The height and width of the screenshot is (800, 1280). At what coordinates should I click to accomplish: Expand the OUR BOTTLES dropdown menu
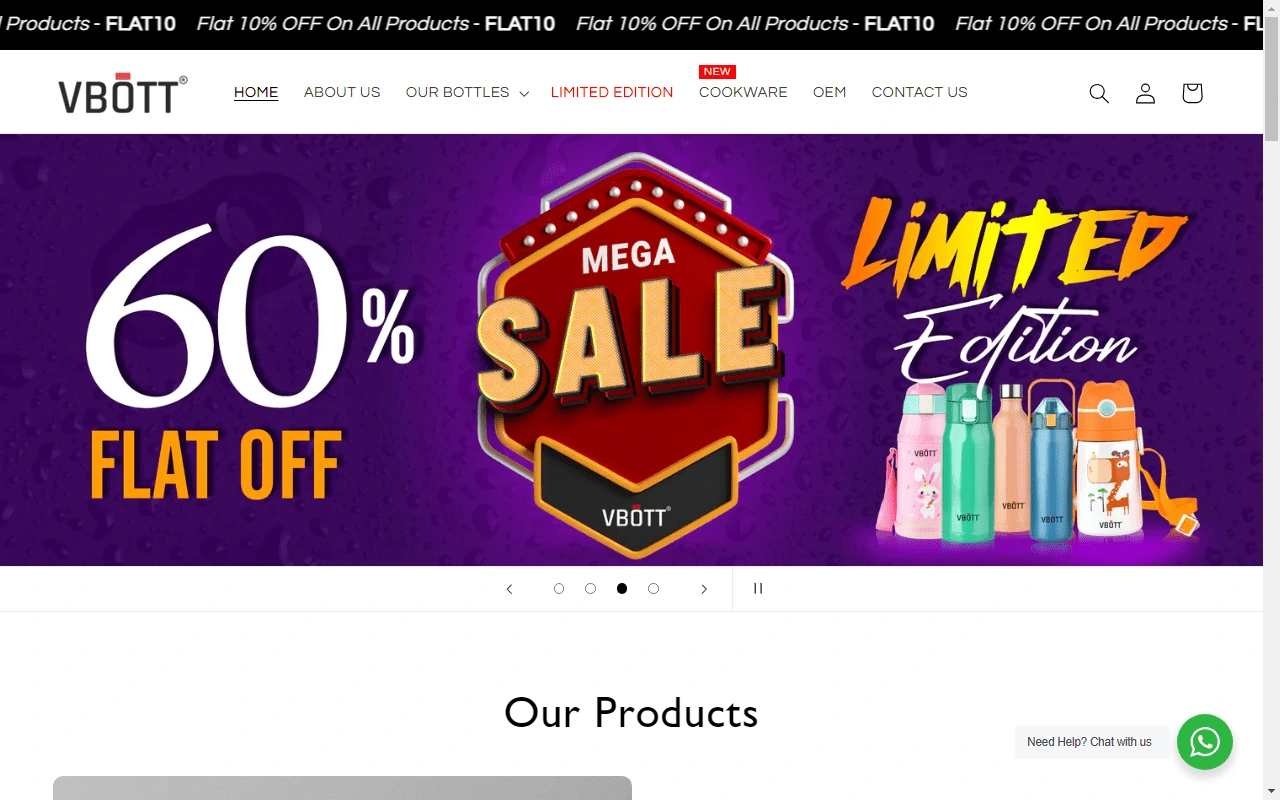(467, 92)
